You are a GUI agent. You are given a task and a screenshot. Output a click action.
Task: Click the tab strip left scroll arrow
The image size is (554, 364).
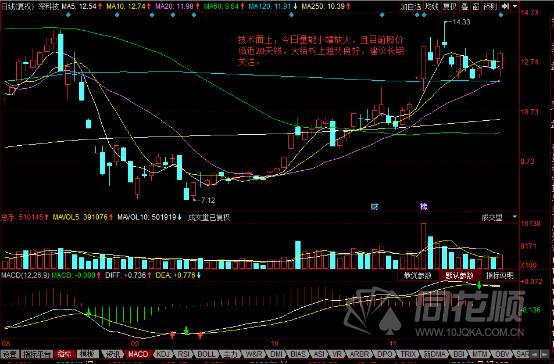534,354
